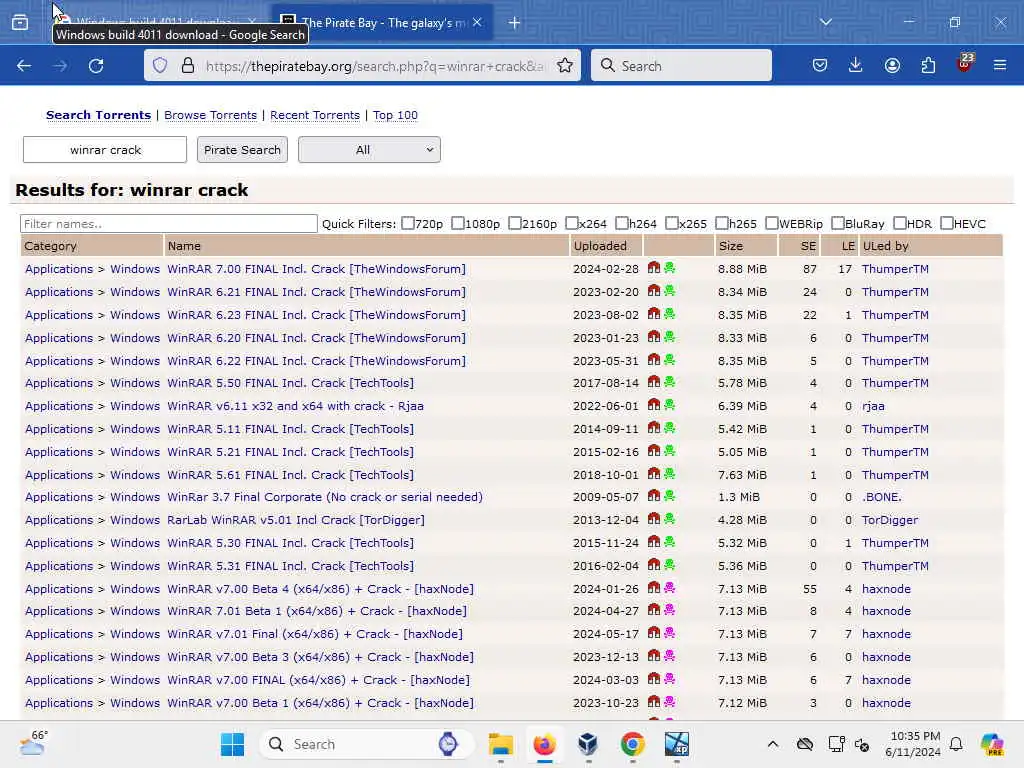Open WinRAR 6.23 FINAL Incl. Crack torrent
The height and width of the screenshot is (768, 1024).
(x=316, y=315)
